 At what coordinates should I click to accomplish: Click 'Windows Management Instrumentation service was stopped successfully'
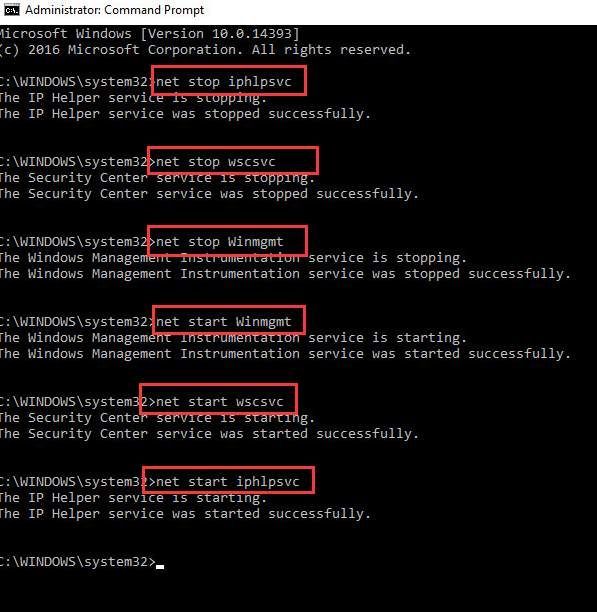tap(285, 274)
